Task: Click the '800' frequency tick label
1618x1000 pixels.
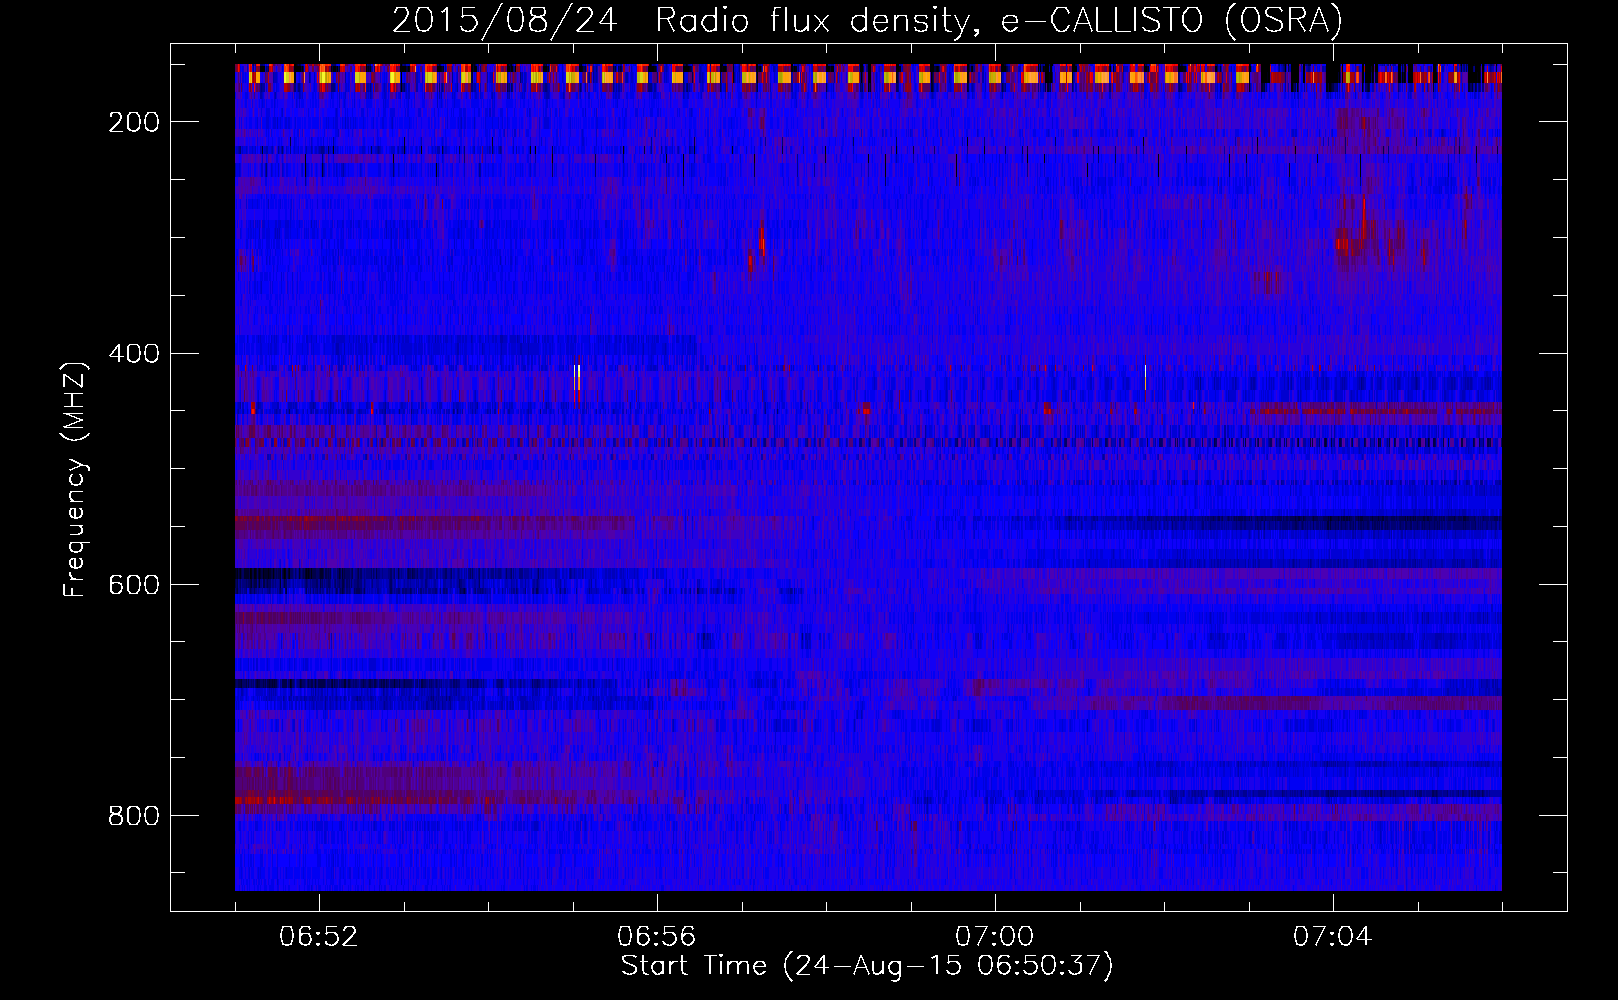Action: point(134,816)
